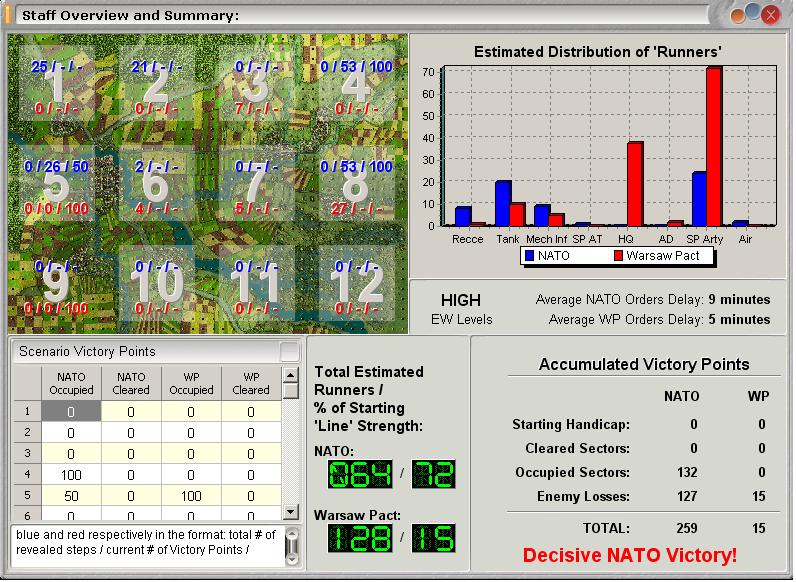Select sector 12 on the map

point(356,284)
